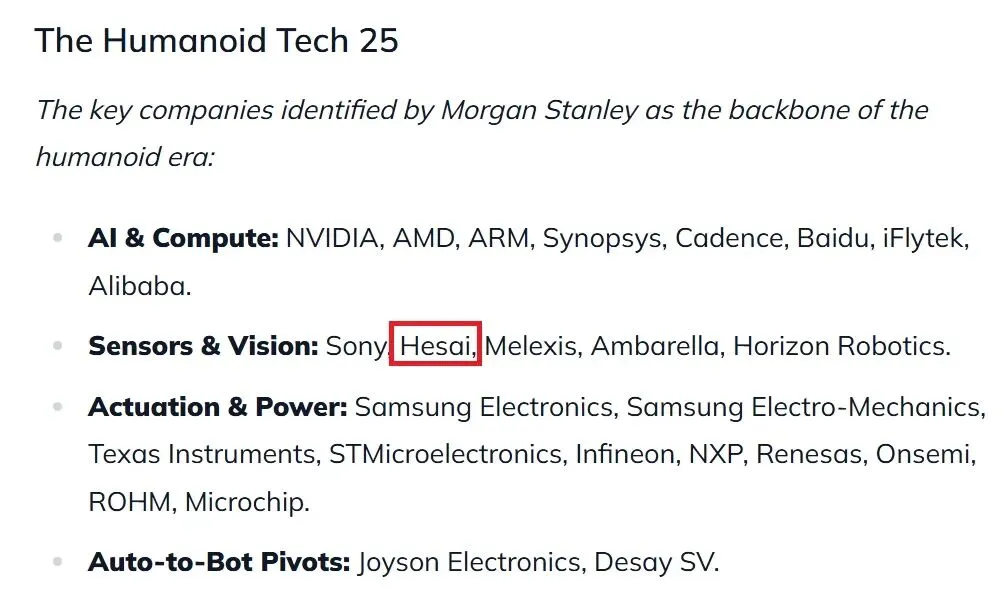Image resolution: width=1007 pixels, height=605 pixels.
Task: Click the bold Auto-to-Bot Pivots label
Action: click(x=219, y=562)
